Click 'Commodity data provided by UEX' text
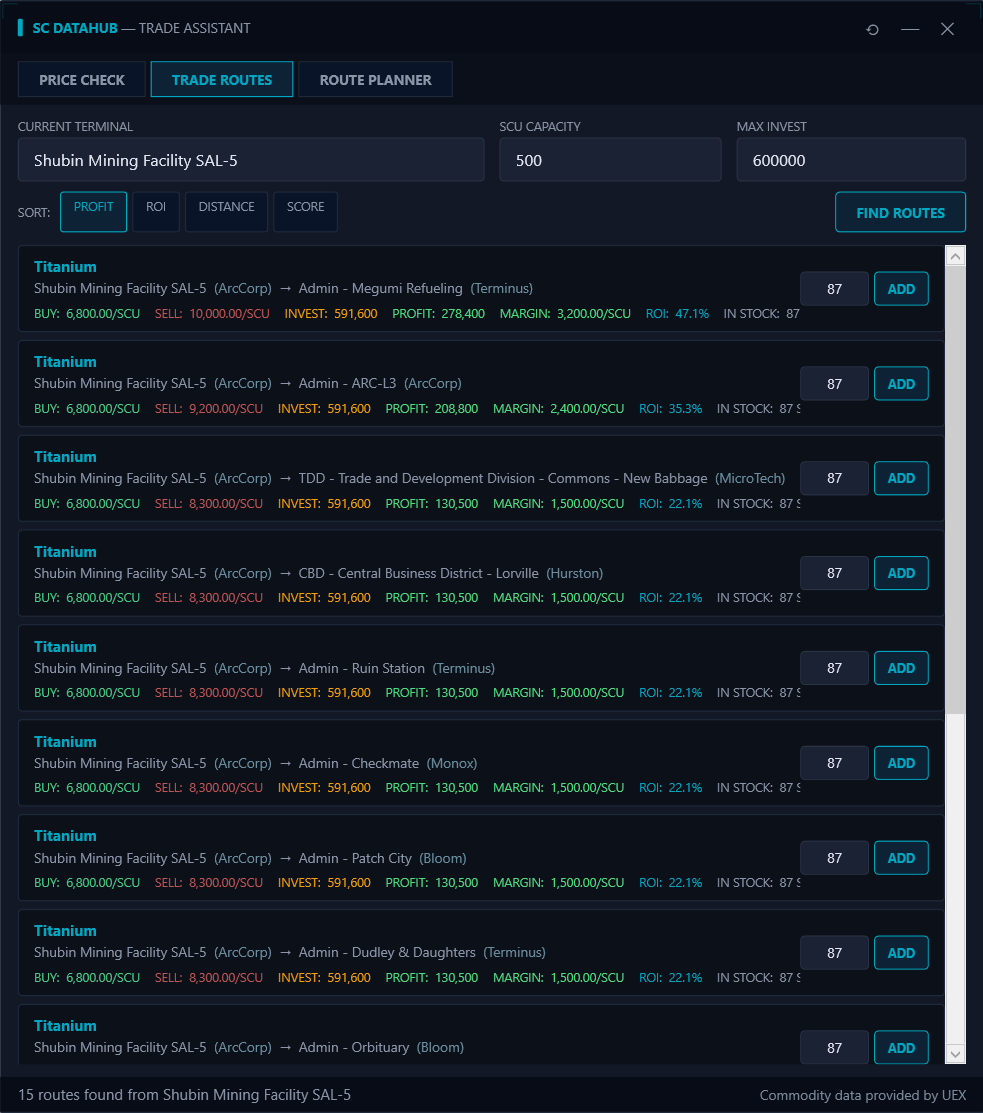Image resolution: width=983 pixels, height=1113 pixels. coord(863,1095)
